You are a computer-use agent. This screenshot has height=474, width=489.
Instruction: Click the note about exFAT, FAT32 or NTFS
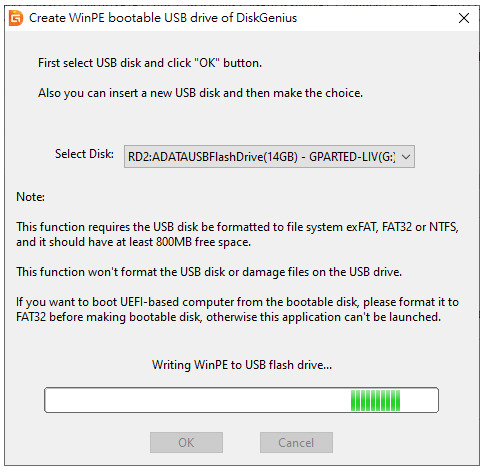[x=237, y=227]
